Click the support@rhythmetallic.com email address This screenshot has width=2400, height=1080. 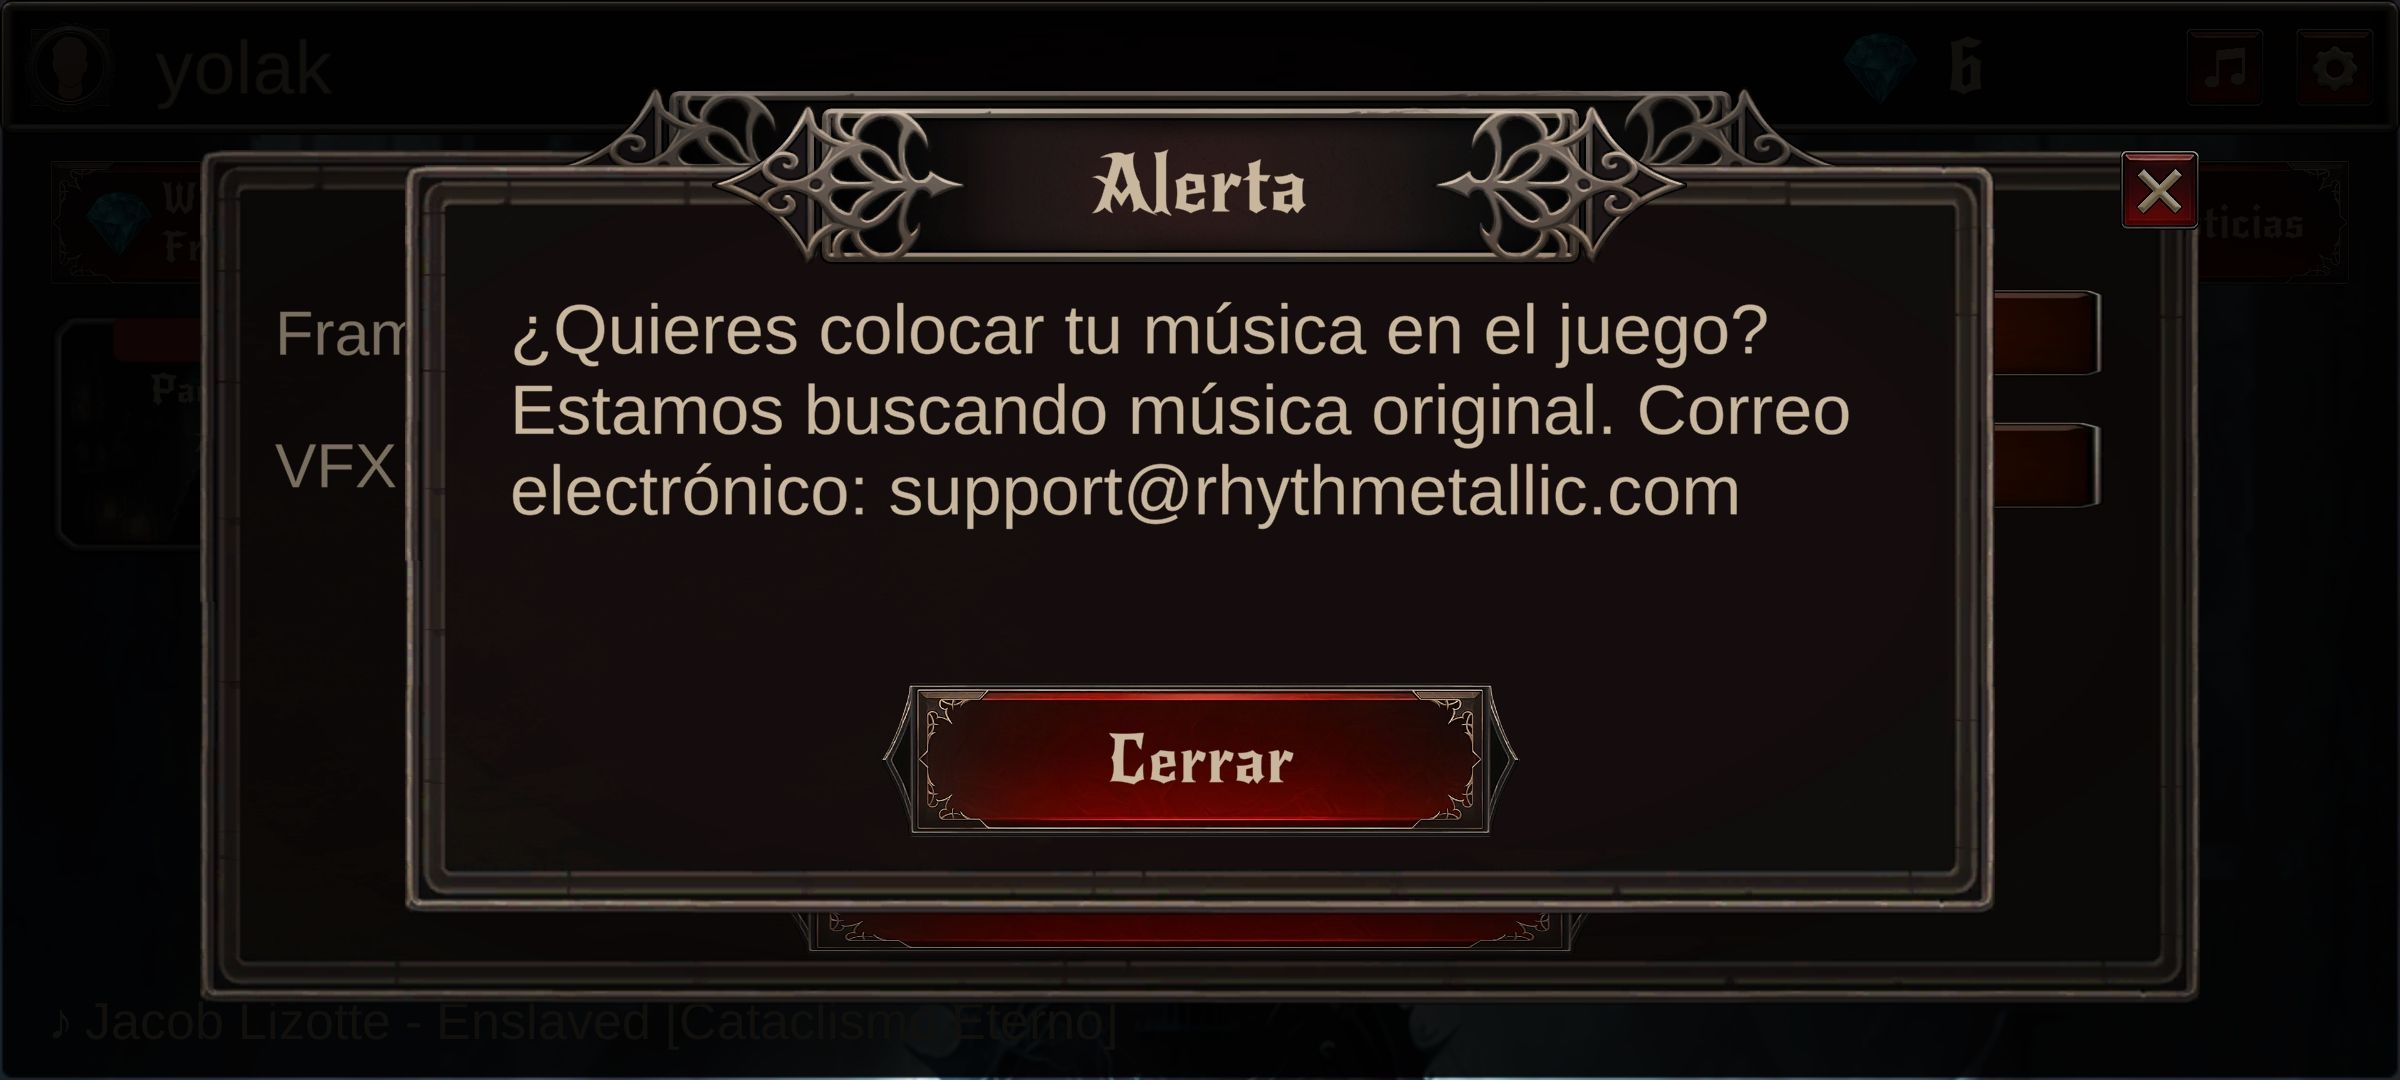tap(1313, 491)
